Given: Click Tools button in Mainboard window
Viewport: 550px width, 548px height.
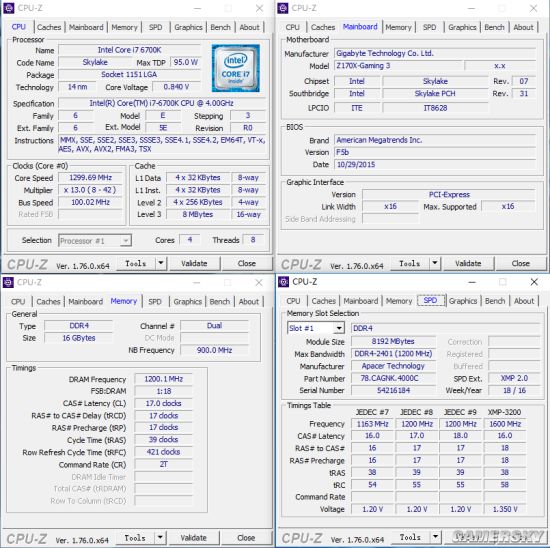Looking at the screenshot, I should pyautogui.click(x=410, y=263).
